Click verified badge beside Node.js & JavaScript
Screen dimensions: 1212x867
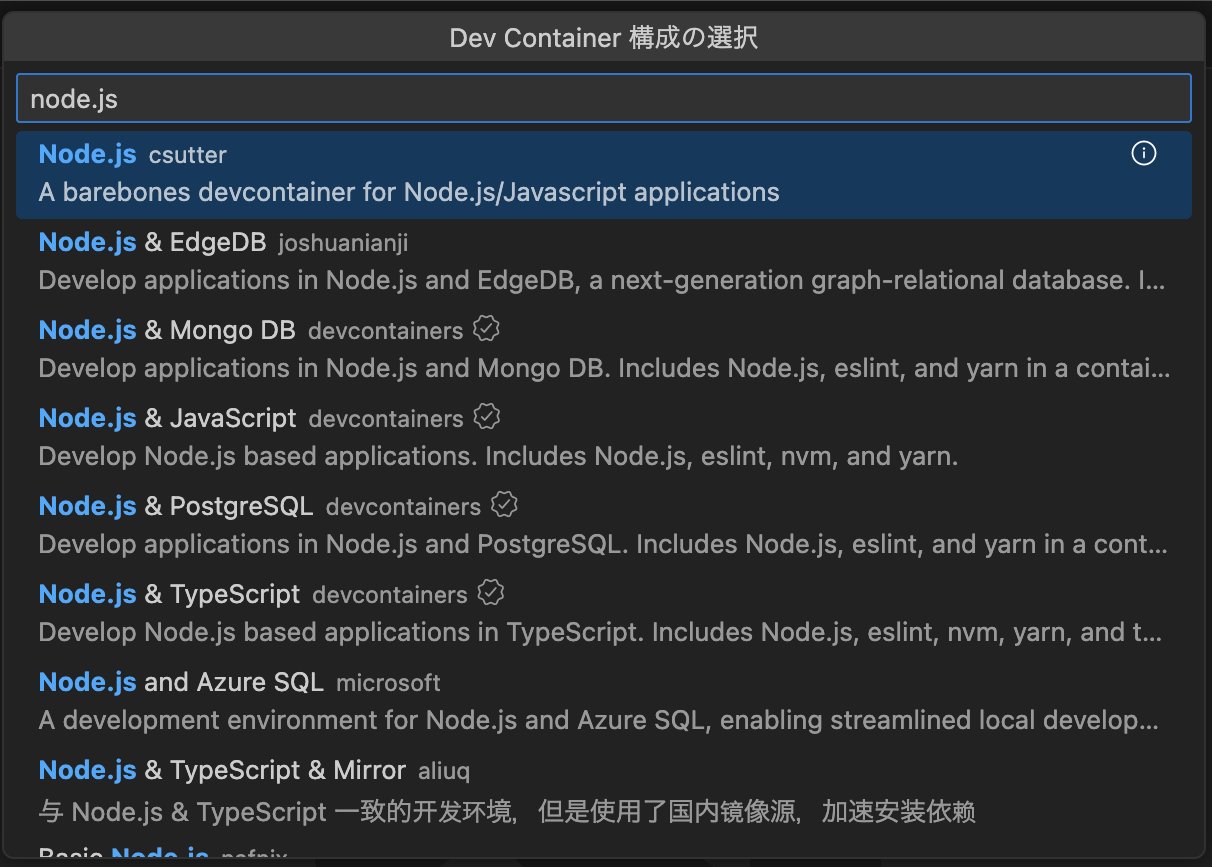[486, 417]
